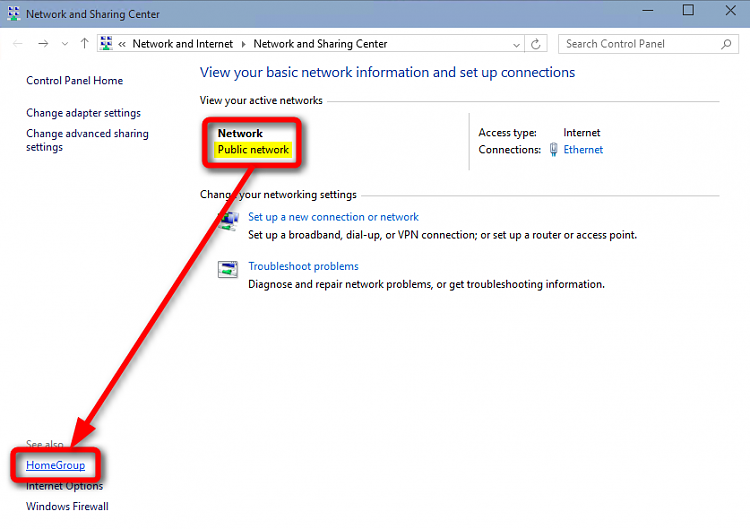Select the 'Internet' access type value
This screenshot has width=750, height=529.
click(581, 132)
